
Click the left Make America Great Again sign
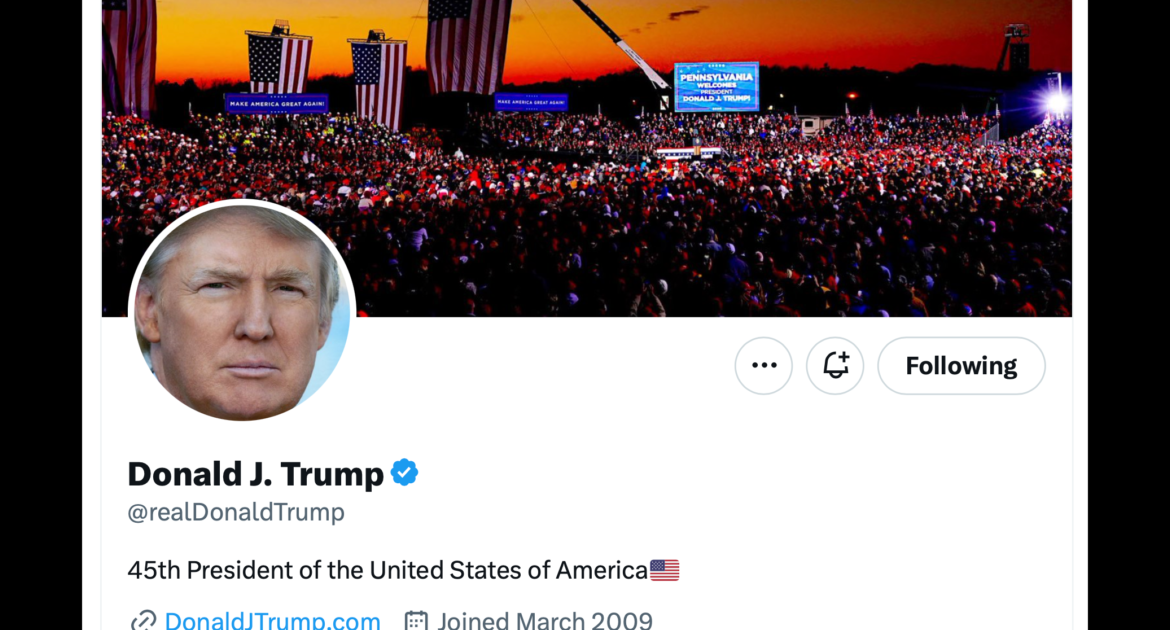click(x=277, y=103)
